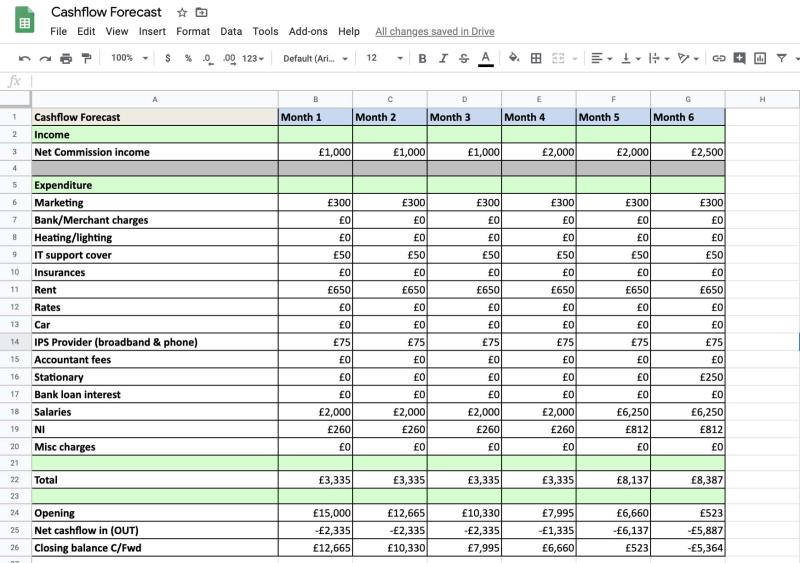
Task: Star the Cashflow Forecast document
Action: pyautogui.click(x=182, y=13)
